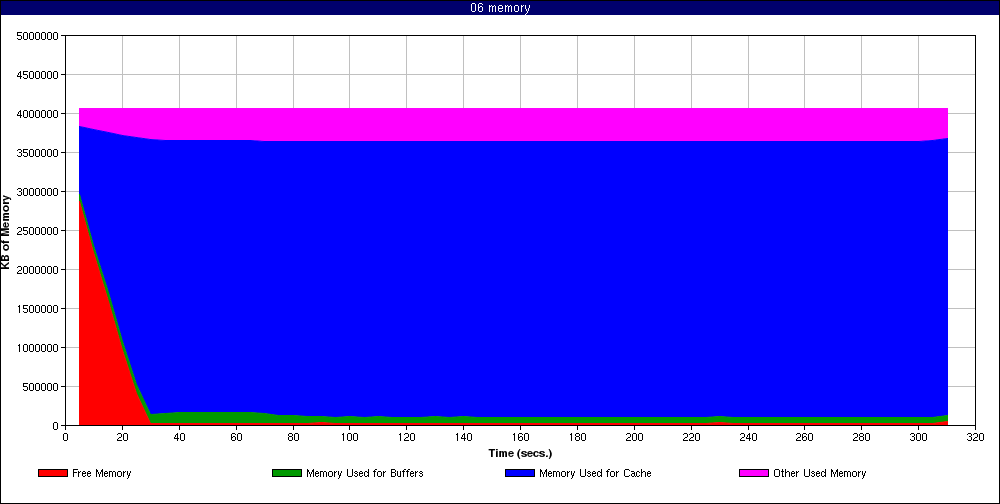Click the 60 tick on time axis
This screenshot has width=1000, height=504.
[x=236, y=438]
